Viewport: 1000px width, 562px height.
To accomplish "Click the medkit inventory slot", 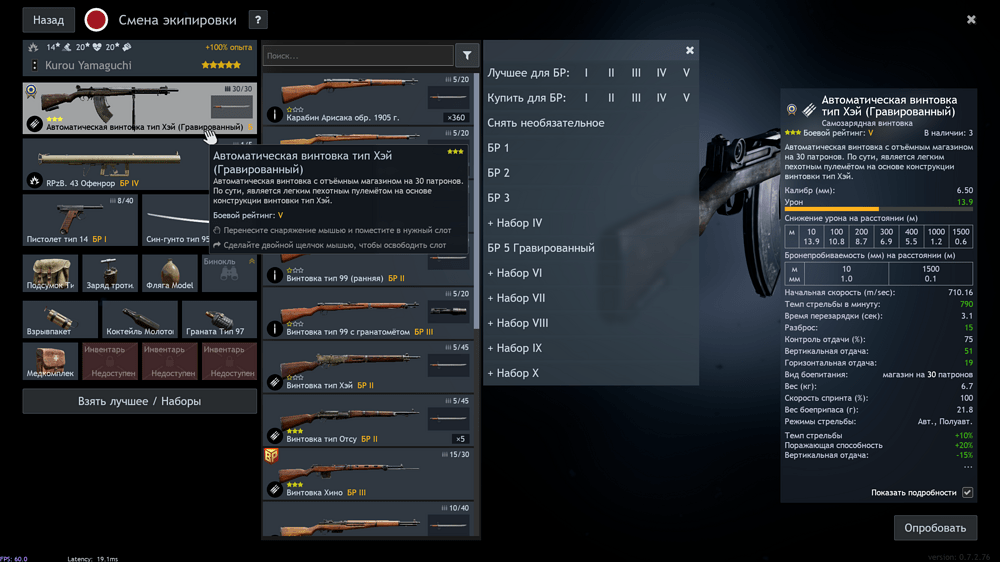I will [x=50, y=361].
